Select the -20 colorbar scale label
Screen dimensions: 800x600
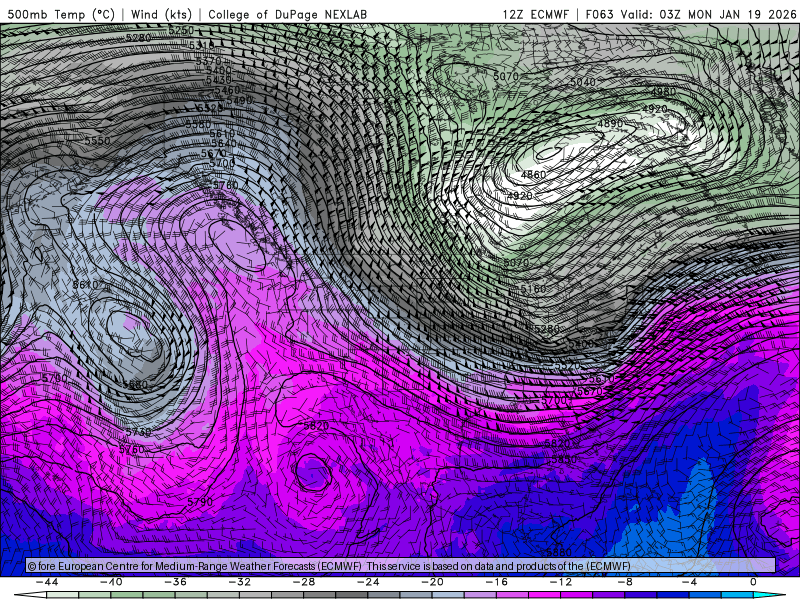coord(433,582)
